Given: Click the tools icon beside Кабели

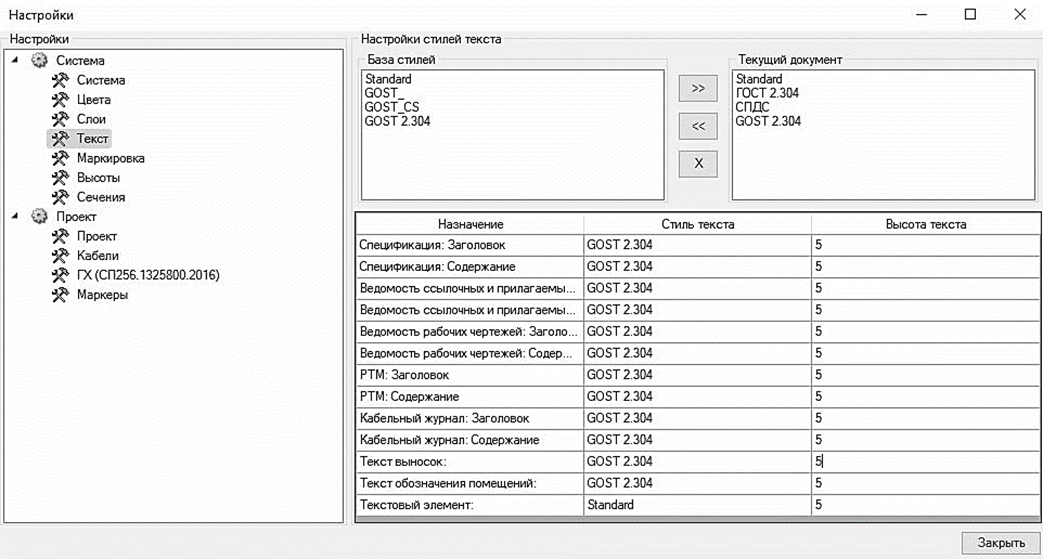Looking at the screenshot, I should (x=59, y=256).
